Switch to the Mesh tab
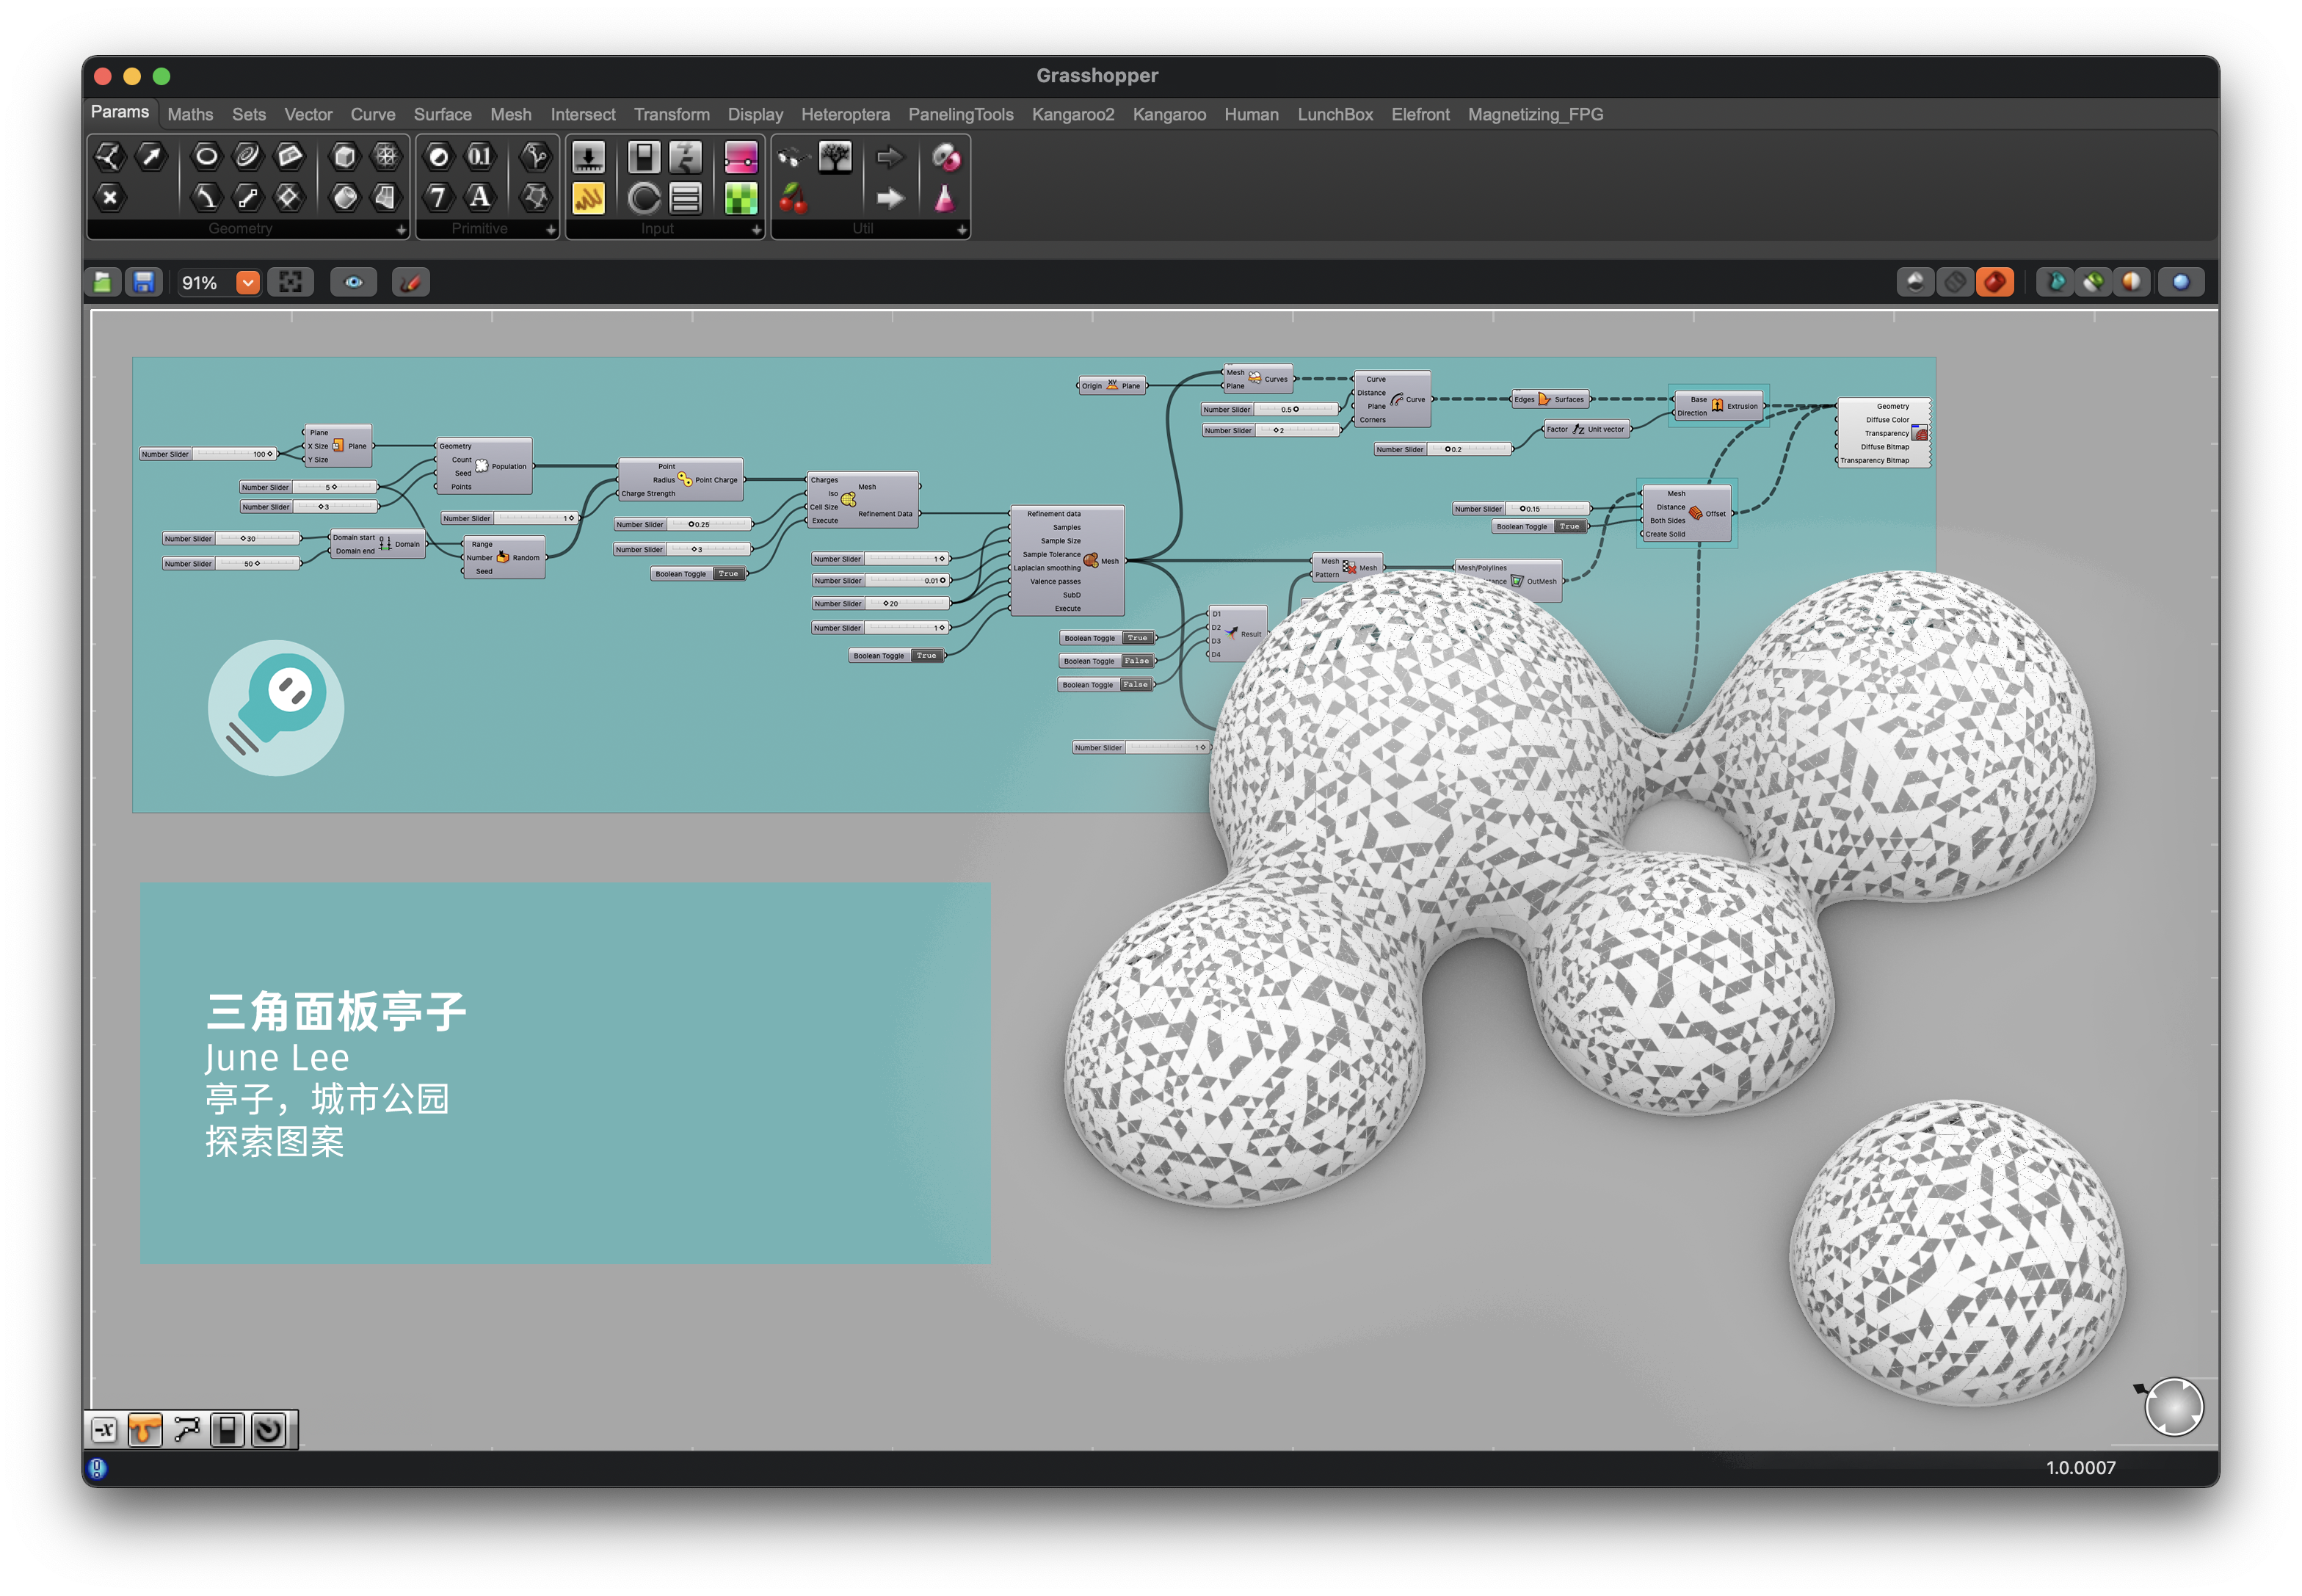This screenshot has width=2302, height=1596. [x=510, y=114]
